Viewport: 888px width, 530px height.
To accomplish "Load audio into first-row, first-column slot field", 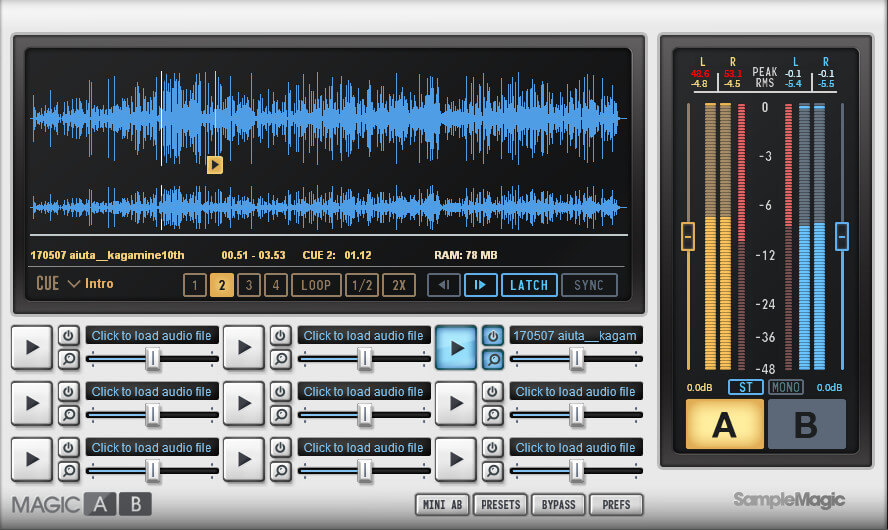I will [x=152, y=335].
